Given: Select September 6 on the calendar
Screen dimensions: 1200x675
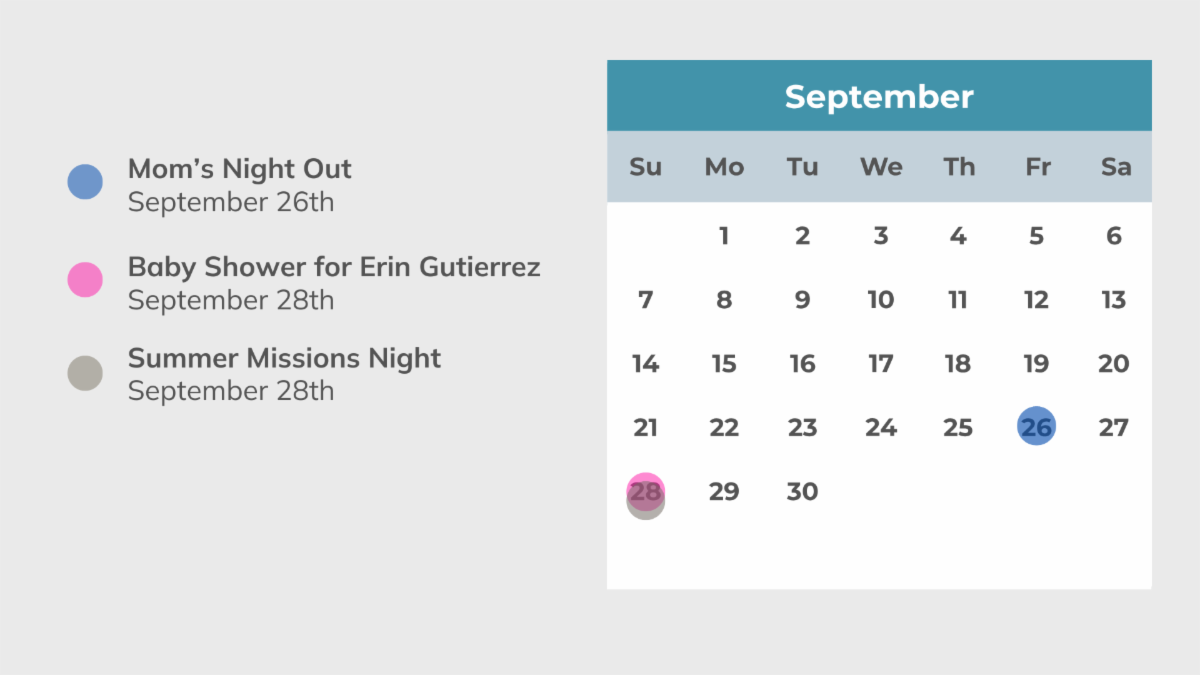Looking at the screenshot, I should coord(1114,236).
